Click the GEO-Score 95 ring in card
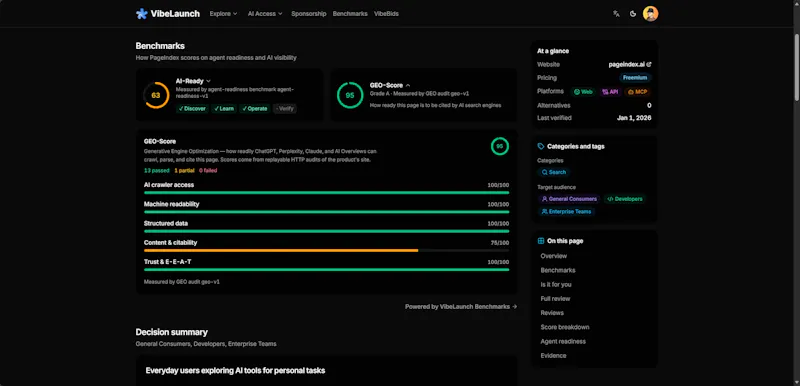Viewport: 800px width, 386px height. click(x=350, y=95)
